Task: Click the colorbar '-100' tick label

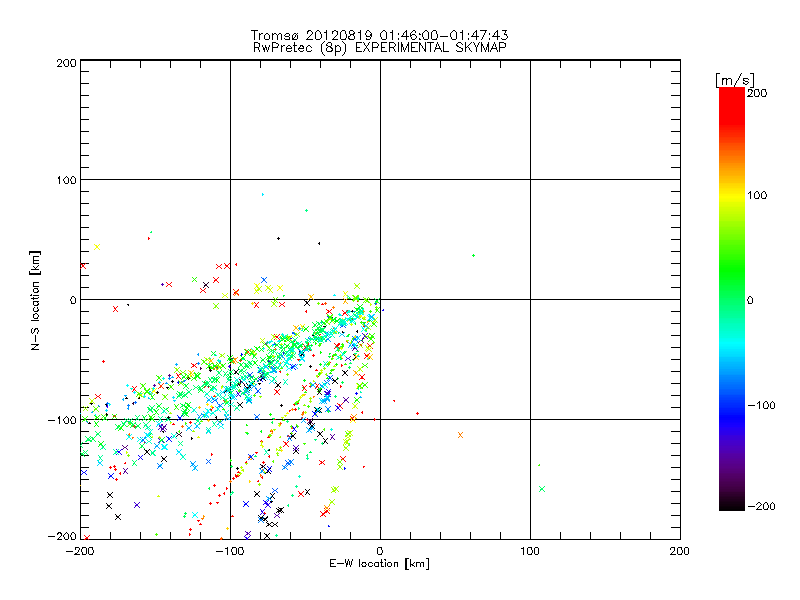Action: 761,405
